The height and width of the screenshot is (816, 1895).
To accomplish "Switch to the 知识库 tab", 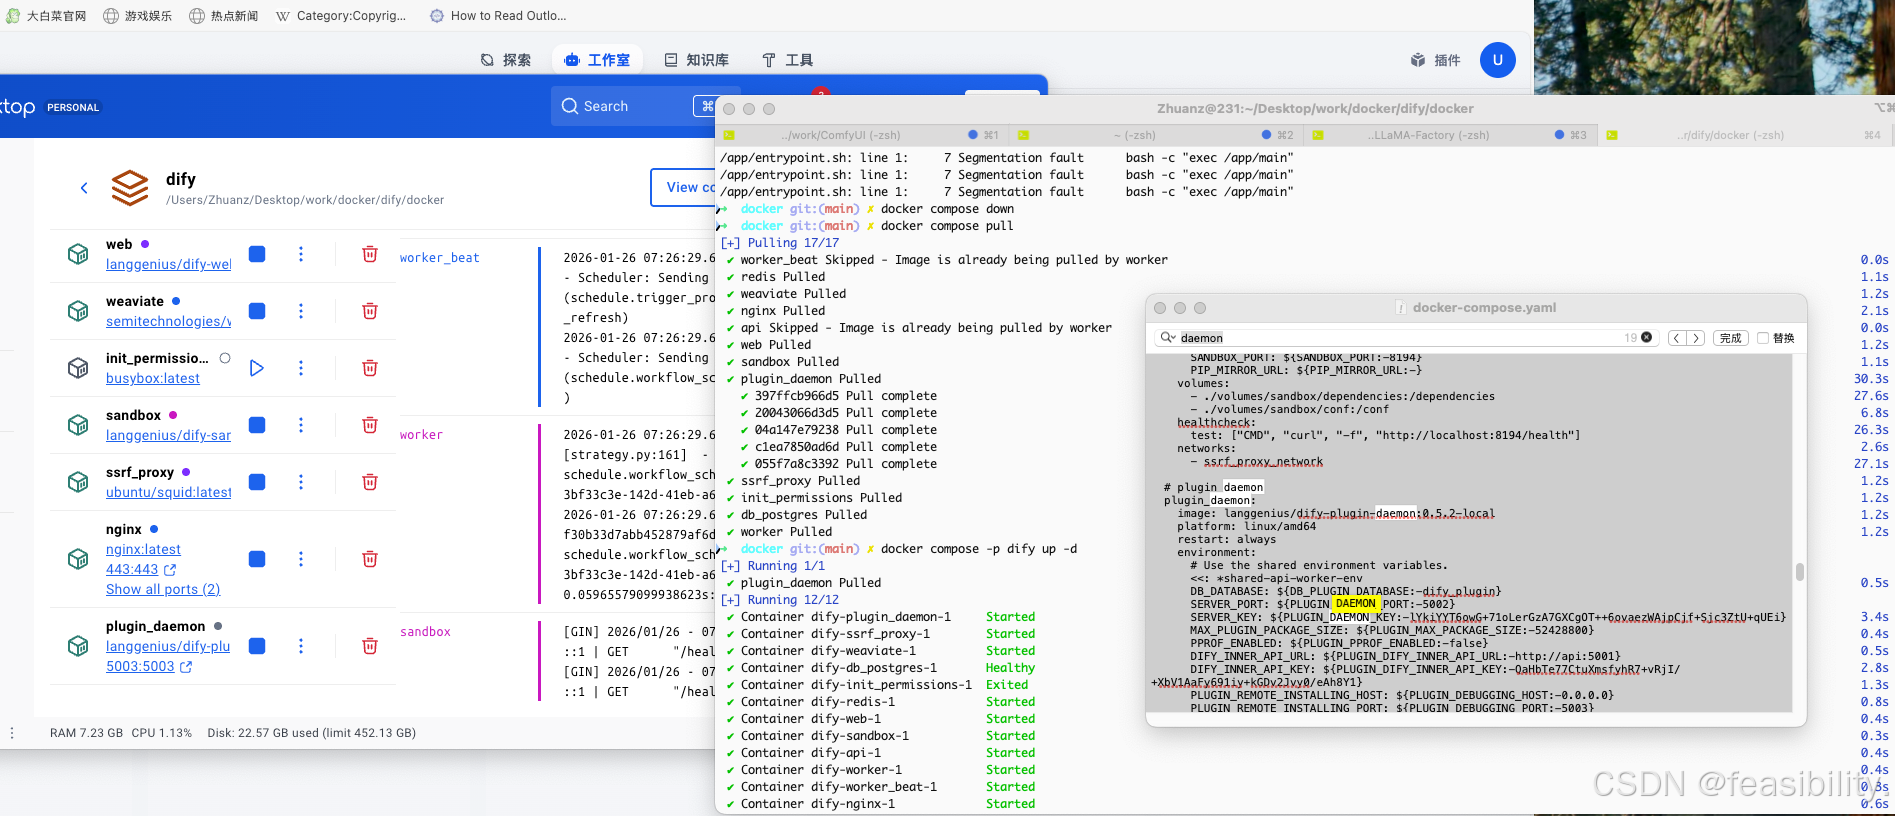I will pyautogui.click(x=697, y=60).
